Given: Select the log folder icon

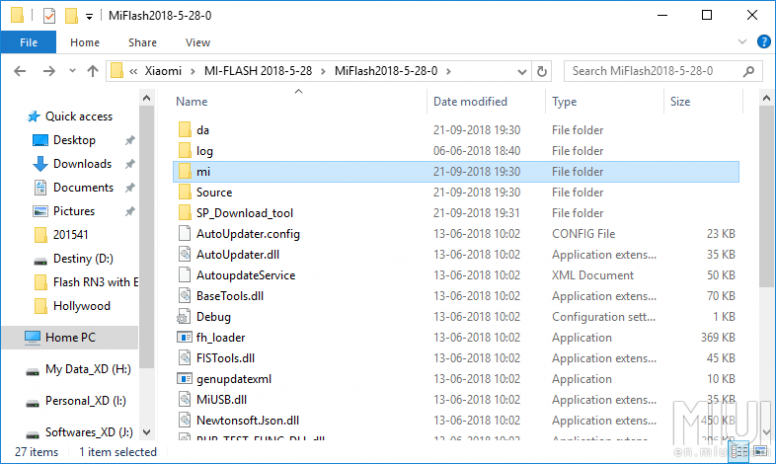Looking at the screenshot, I should 185,150.
